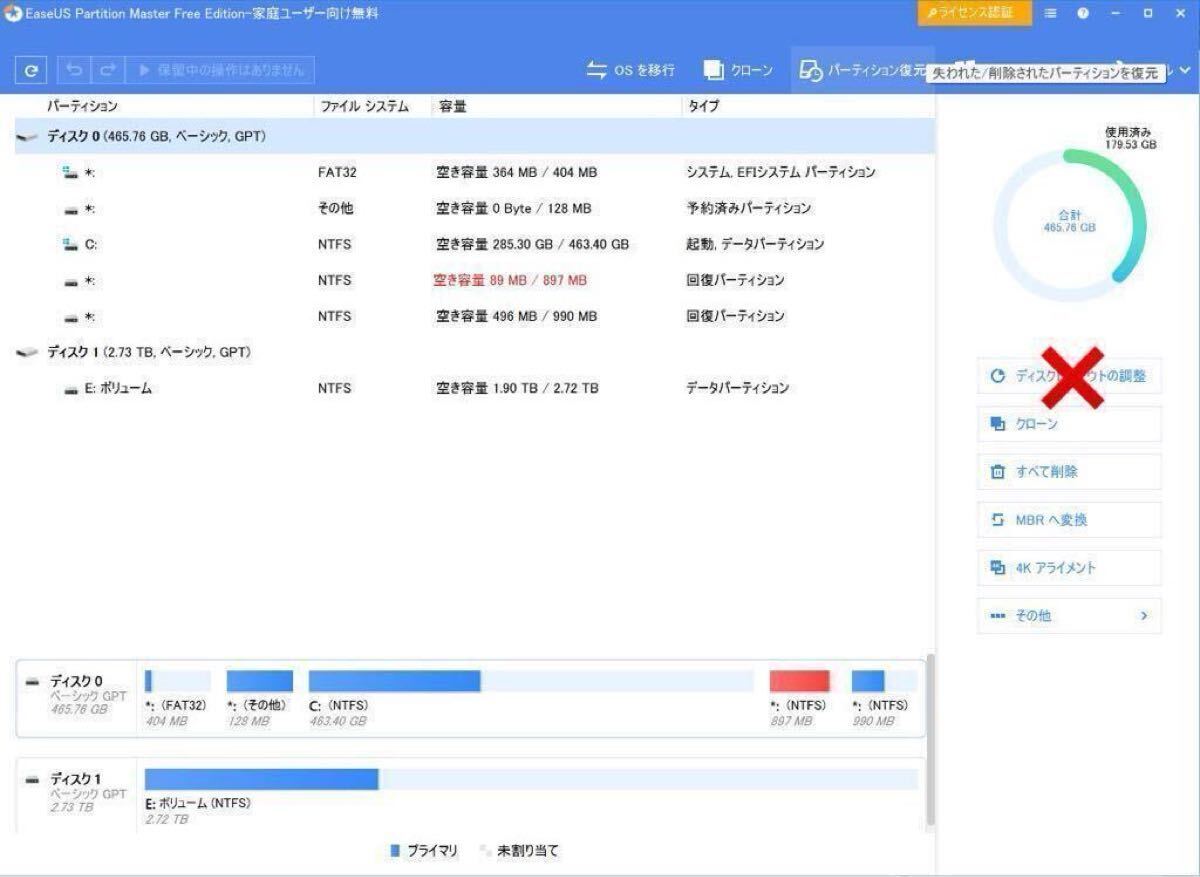Viewport: 1200px width, 877px height.
Task: Expand the chevron dropdown at toolbar's right end
Action: pyautogui.click(x=1185, y=70)
